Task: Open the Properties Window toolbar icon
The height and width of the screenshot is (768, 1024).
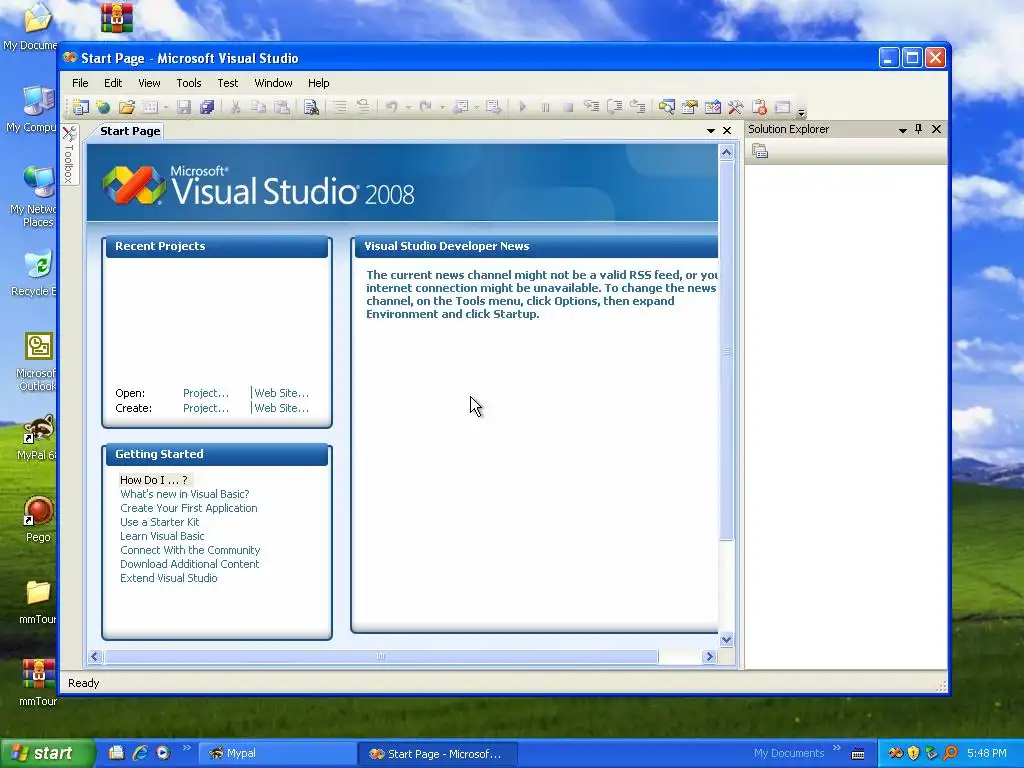Action: click(690, 107)
